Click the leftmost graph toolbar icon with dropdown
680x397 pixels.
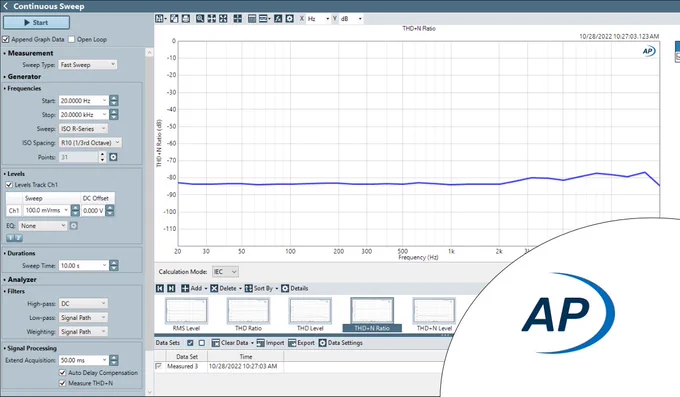[x=161, y=19]
